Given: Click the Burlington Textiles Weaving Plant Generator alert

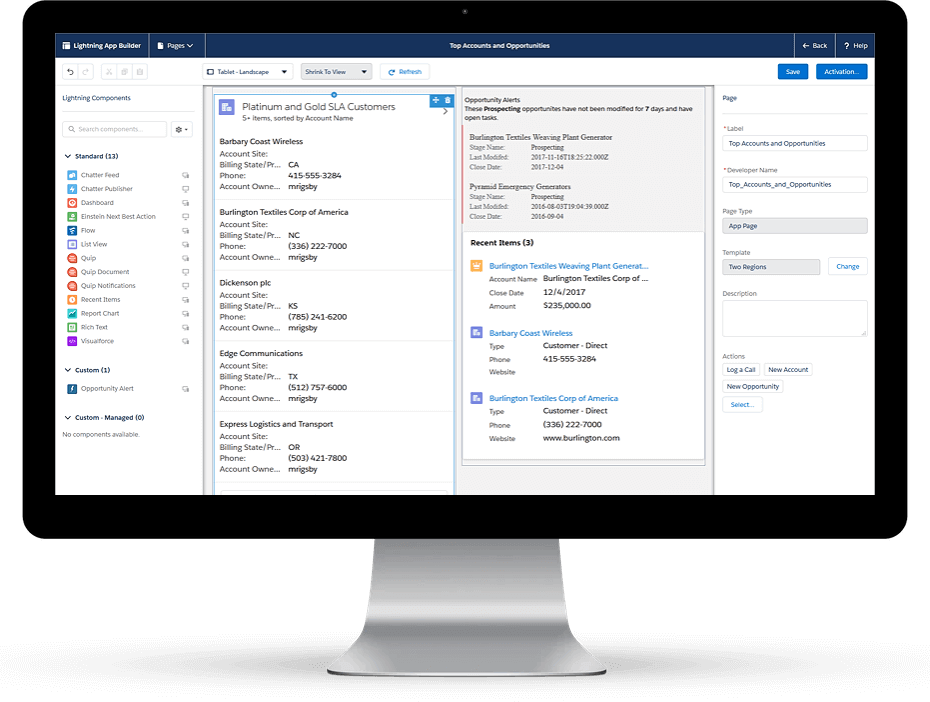Looking at the screenshot, I should (540, 138).
